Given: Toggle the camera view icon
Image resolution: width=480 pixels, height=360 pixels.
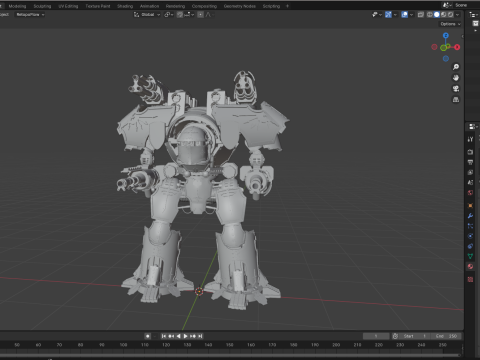Looking at the screenshot, I should click(x=456, y=89).
